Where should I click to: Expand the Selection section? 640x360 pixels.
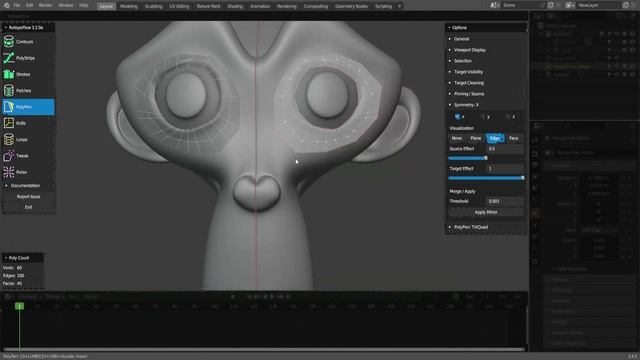point(485,61)
